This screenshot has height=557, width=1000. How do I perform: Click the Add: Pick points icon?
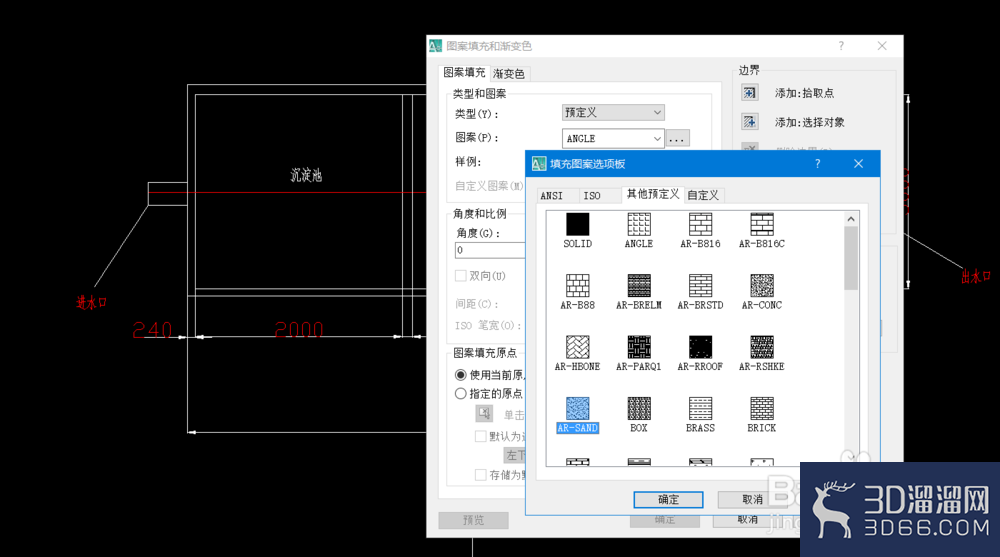[749, 93]
